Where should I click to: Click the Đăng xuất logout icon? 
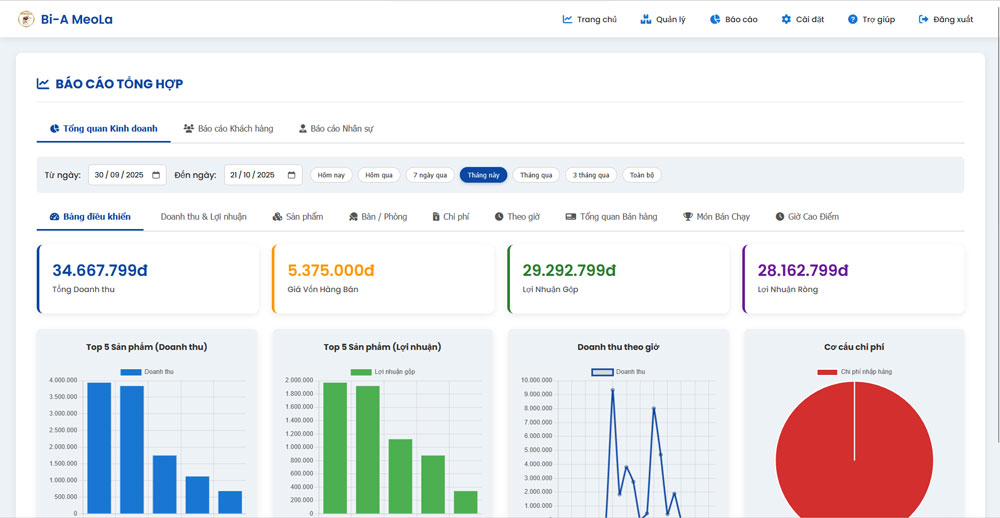[x=923, y=19]
